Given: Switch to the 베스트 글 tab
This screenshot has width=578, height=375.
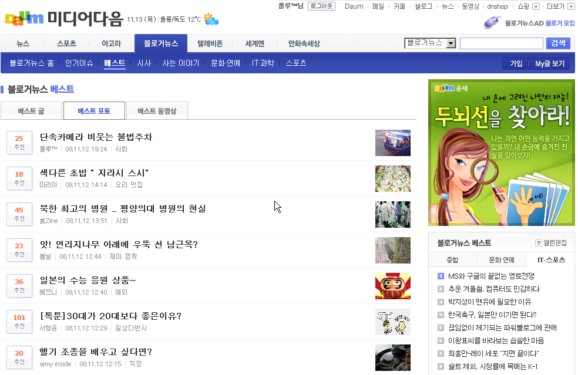Looking at the screenshot, I should (x=31, y=111).
